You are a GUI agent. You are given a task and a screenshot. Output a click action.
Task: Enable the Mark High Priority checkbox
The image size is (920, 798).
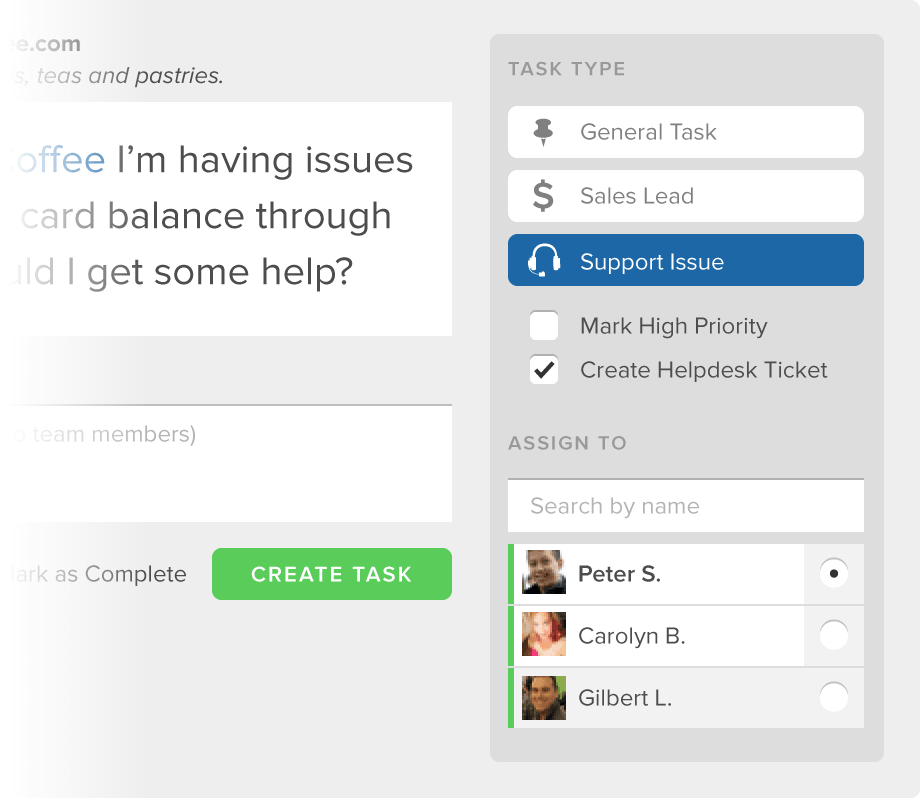pyautogui.click(x=544, y=326)
